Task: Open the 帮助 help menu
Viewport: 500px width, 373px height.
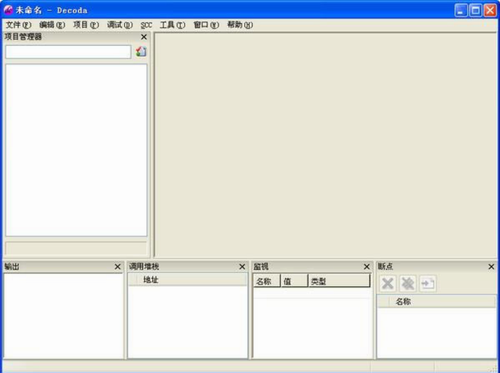Action: (240, 25)
